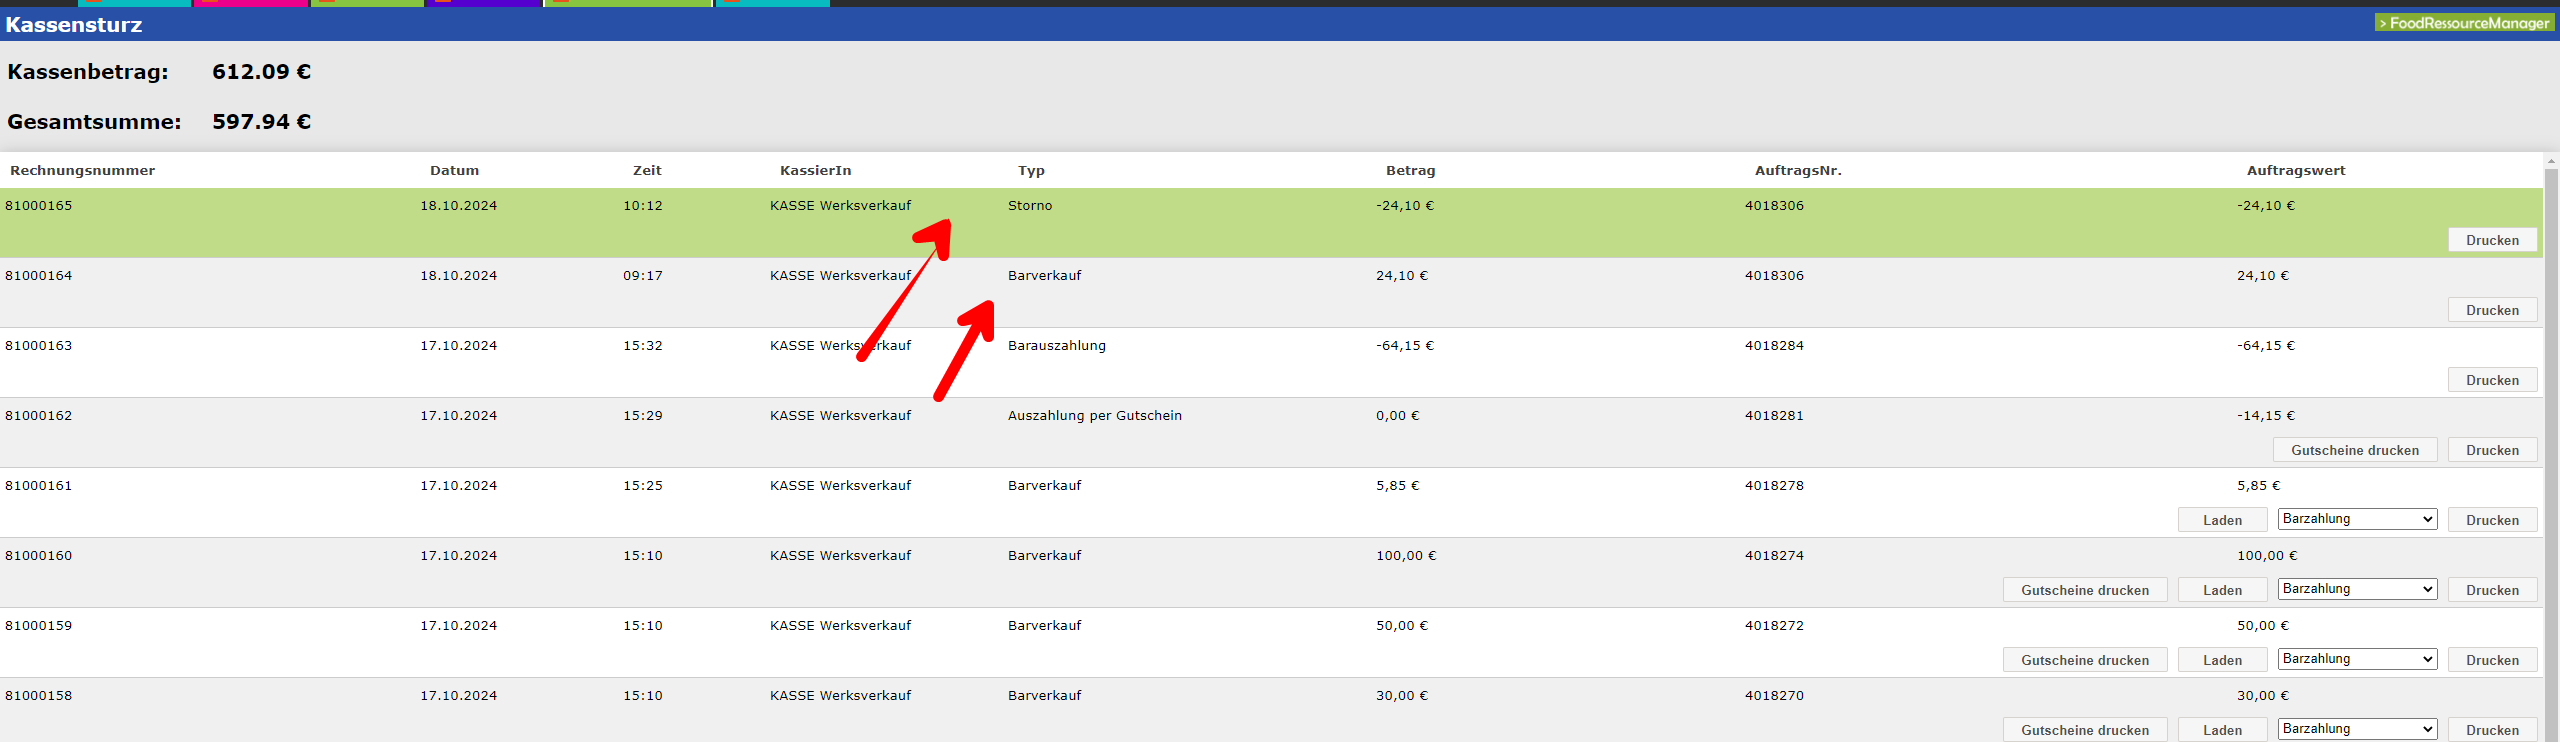Click Drucken for invoice 81000162
Viewport: 2560px width, 742px height.
click(2492, 450)
